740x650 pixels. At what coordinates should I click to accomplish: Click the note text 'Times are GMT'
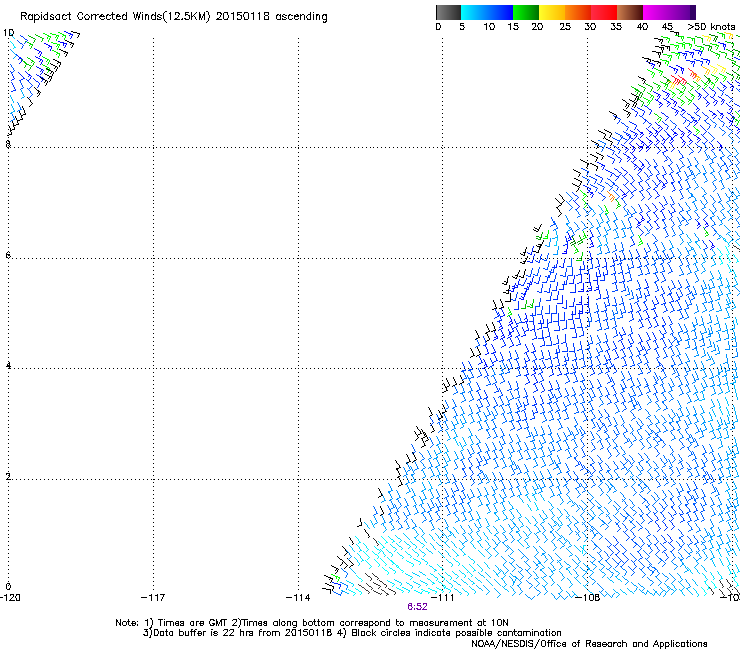coord(193,623)
